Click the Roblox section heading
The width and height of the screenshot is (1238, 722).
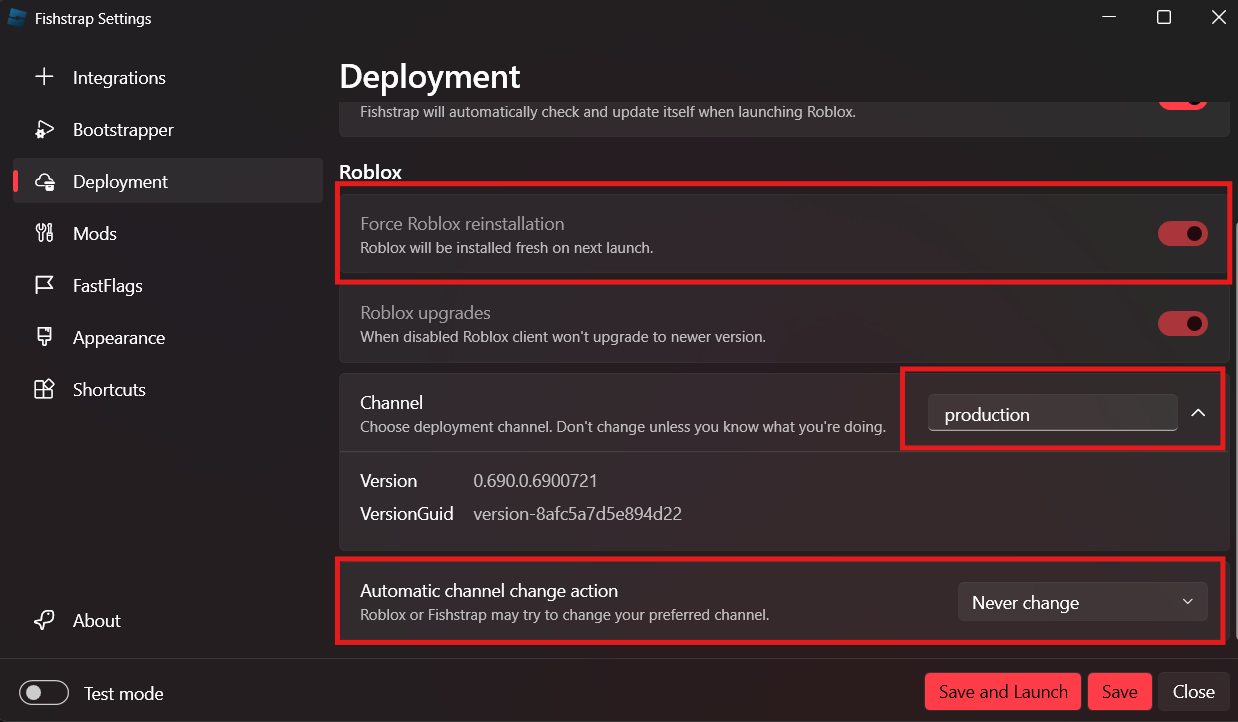tap(370, 172)
